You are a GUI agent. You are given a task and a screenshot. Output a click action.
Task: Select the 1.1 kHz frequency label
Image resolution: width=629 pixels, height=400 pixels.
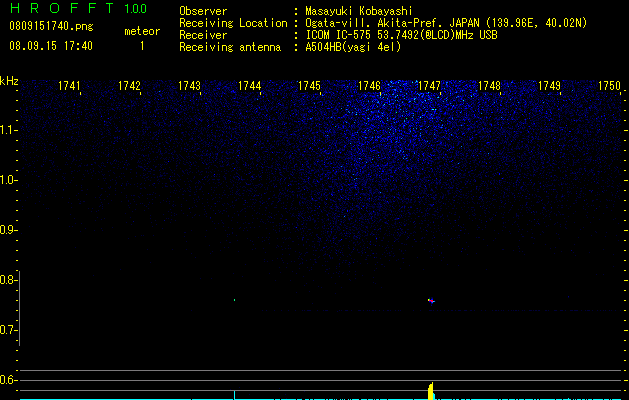pos(8,130)
